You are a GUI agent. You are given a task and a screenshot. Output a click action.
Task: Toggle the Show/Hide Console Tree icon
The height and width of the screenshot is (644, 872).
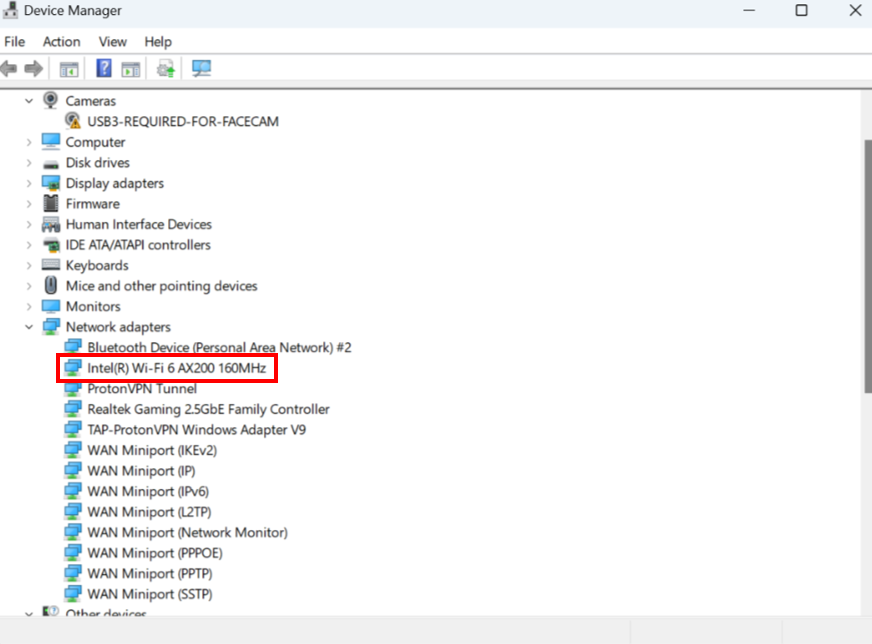[x=69, y=68]
